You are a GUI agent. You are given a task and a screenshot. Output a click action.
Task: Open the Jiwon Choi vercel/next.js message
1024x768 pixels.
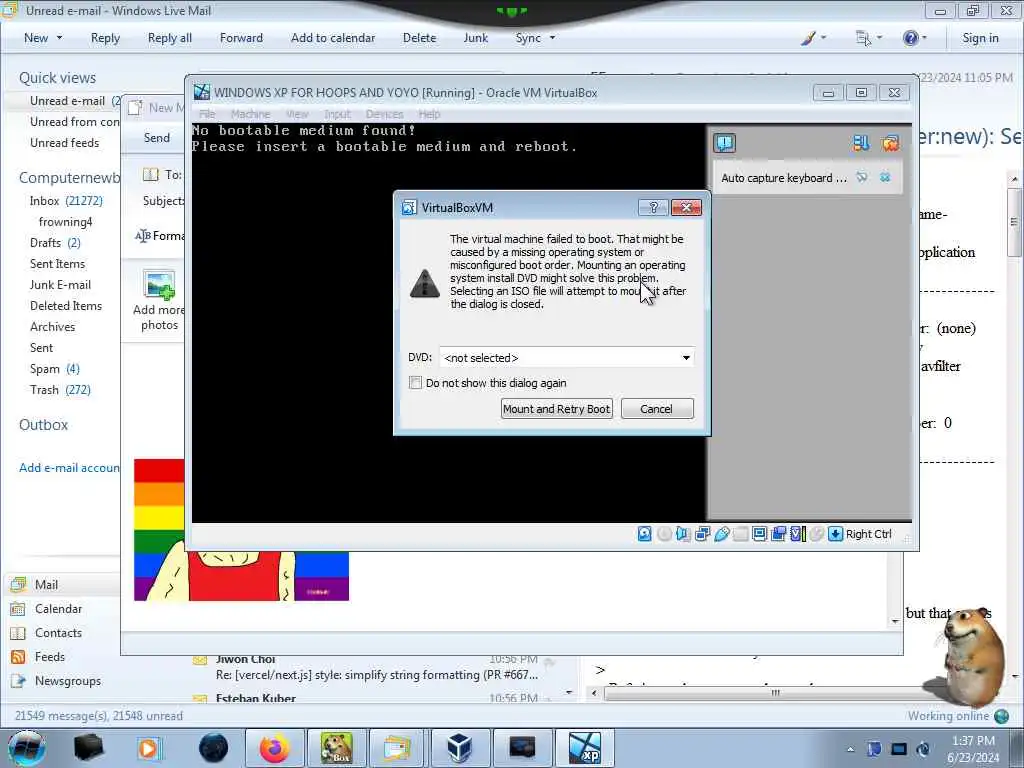[x=377, y=667]
